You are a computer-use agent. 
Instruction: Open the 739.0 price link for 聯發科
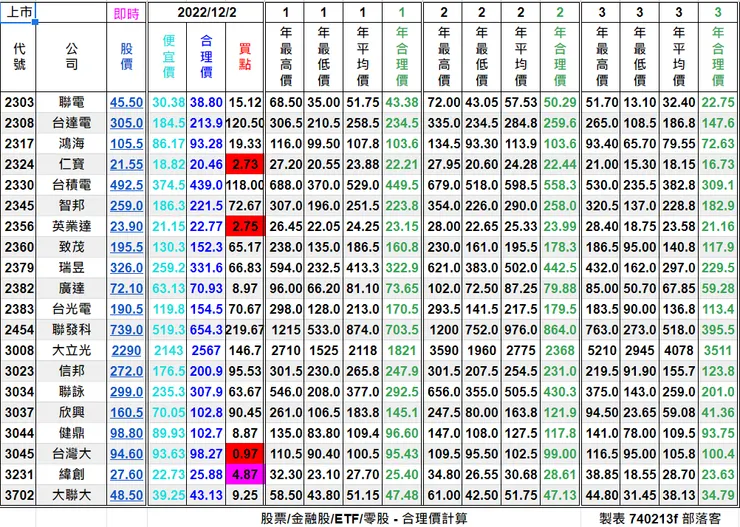[126, 330]
